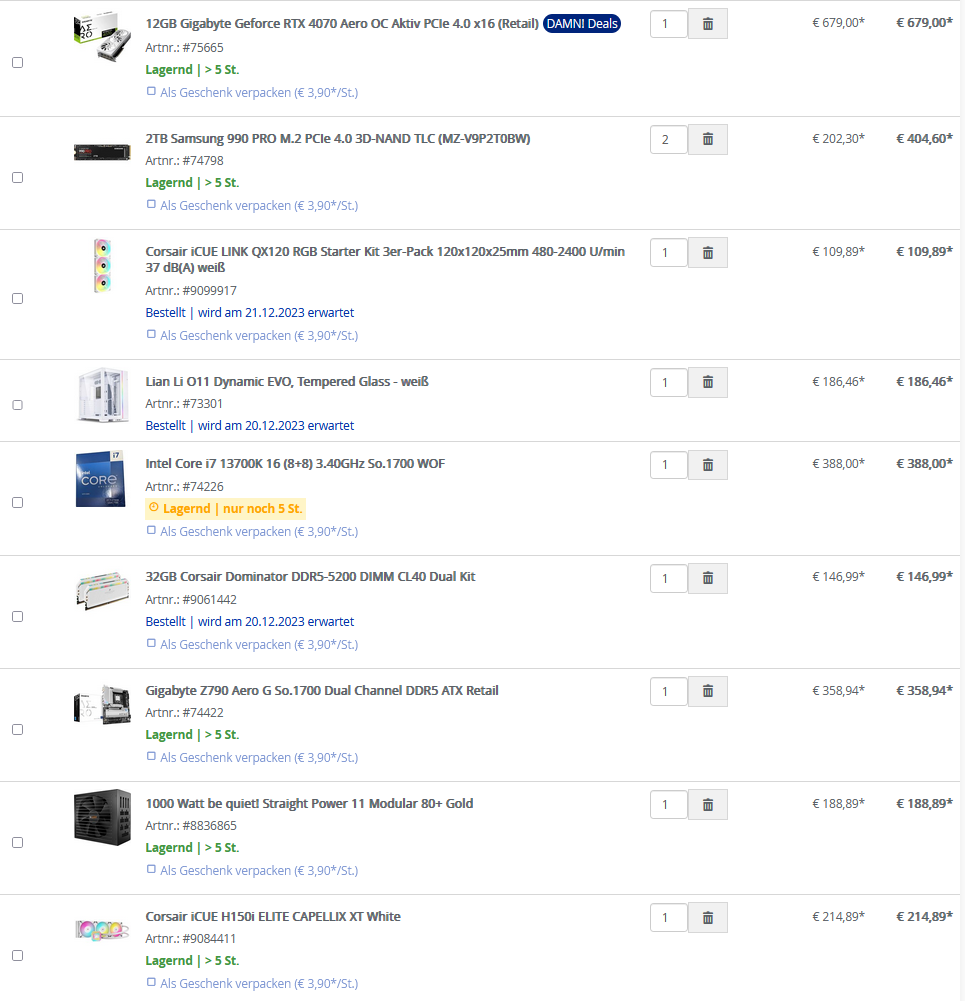Screen dimensions: 965x1001
Task: Enable gift wrap for Gigabyte Z790 Aero G
Action: [151, 756]
